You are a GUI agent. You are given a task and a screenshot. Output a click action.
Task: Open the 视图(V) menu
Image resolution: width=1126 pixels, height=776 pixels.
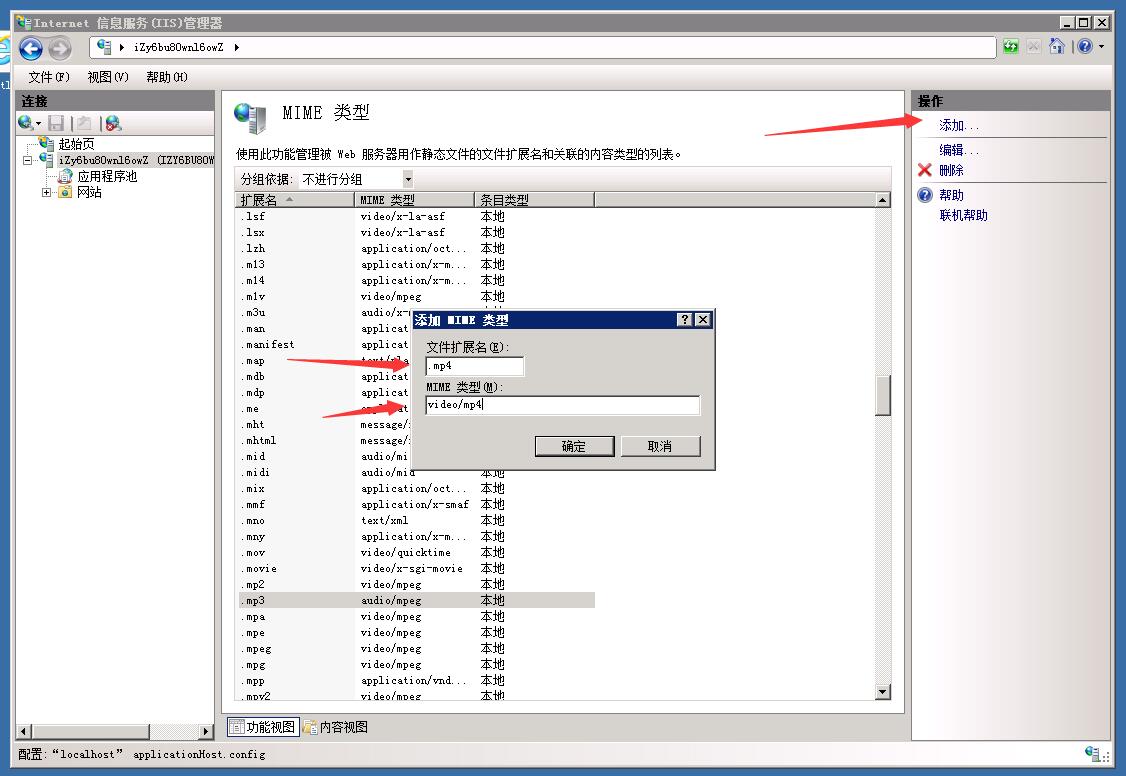point(107,77)
